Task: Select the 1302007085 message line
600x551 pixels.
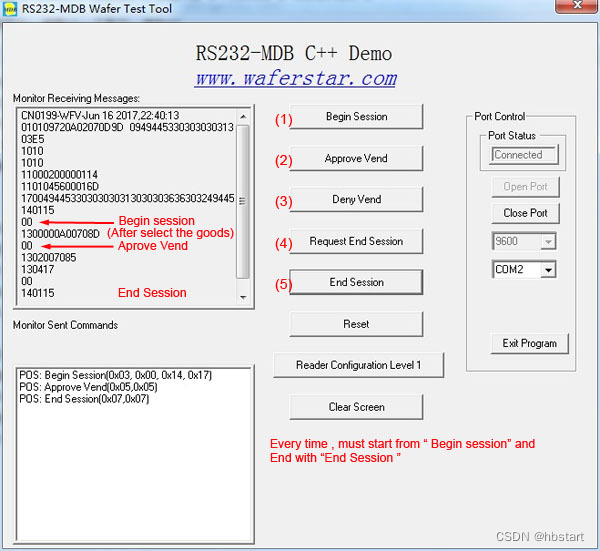Action: click(49, 258)
